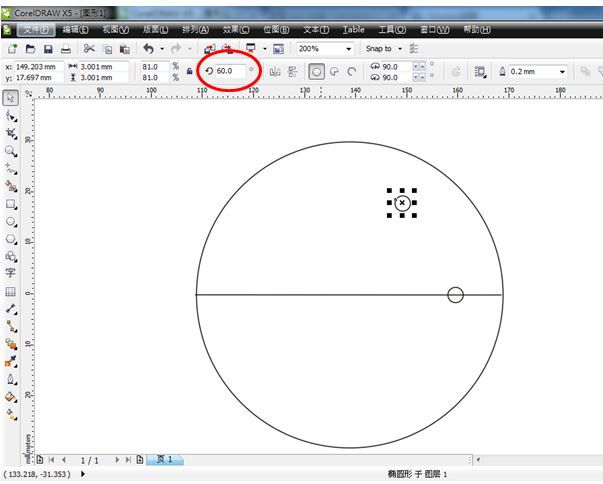Select small circle on horizontal line
The width and height of the screenshot is (603, 484).
click(x=455, y=295)
